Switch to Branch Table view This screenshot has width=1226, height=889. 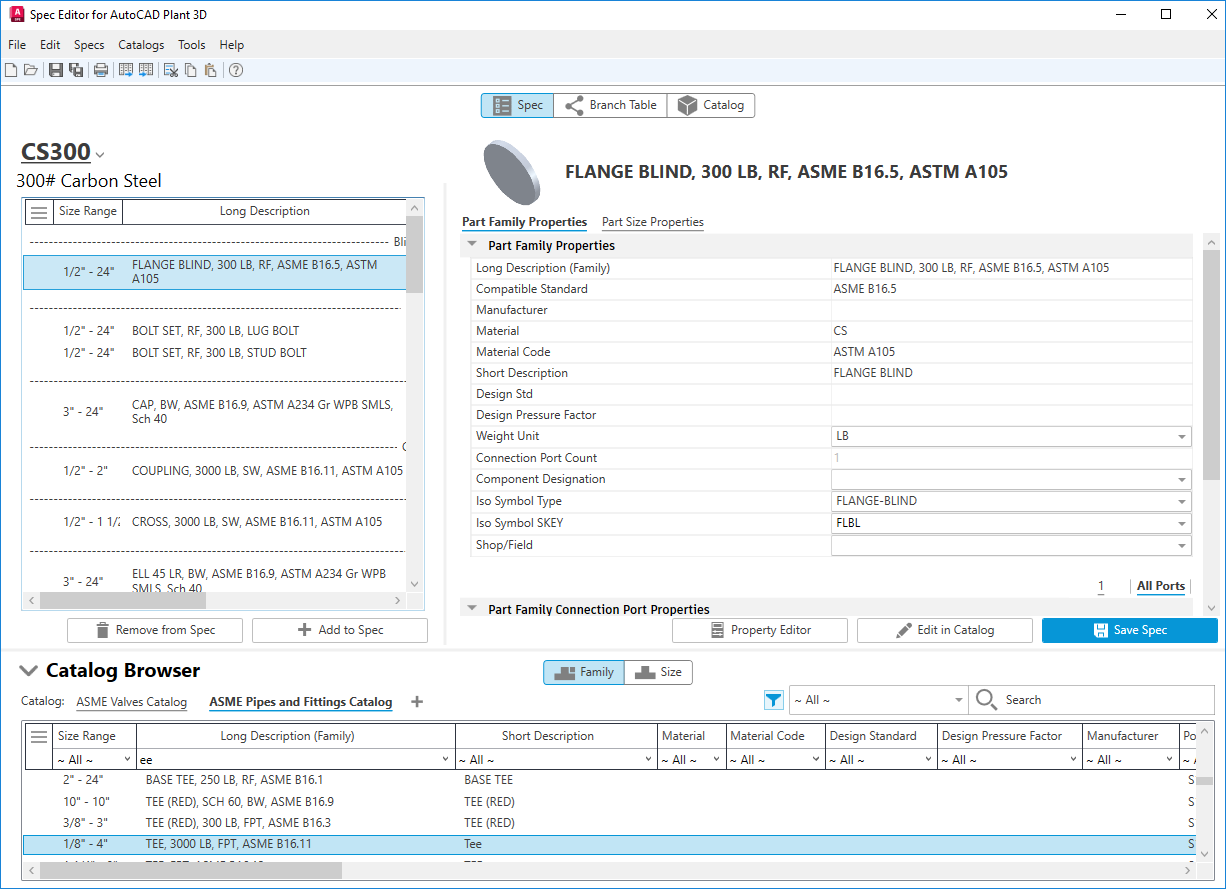(610, 105)
